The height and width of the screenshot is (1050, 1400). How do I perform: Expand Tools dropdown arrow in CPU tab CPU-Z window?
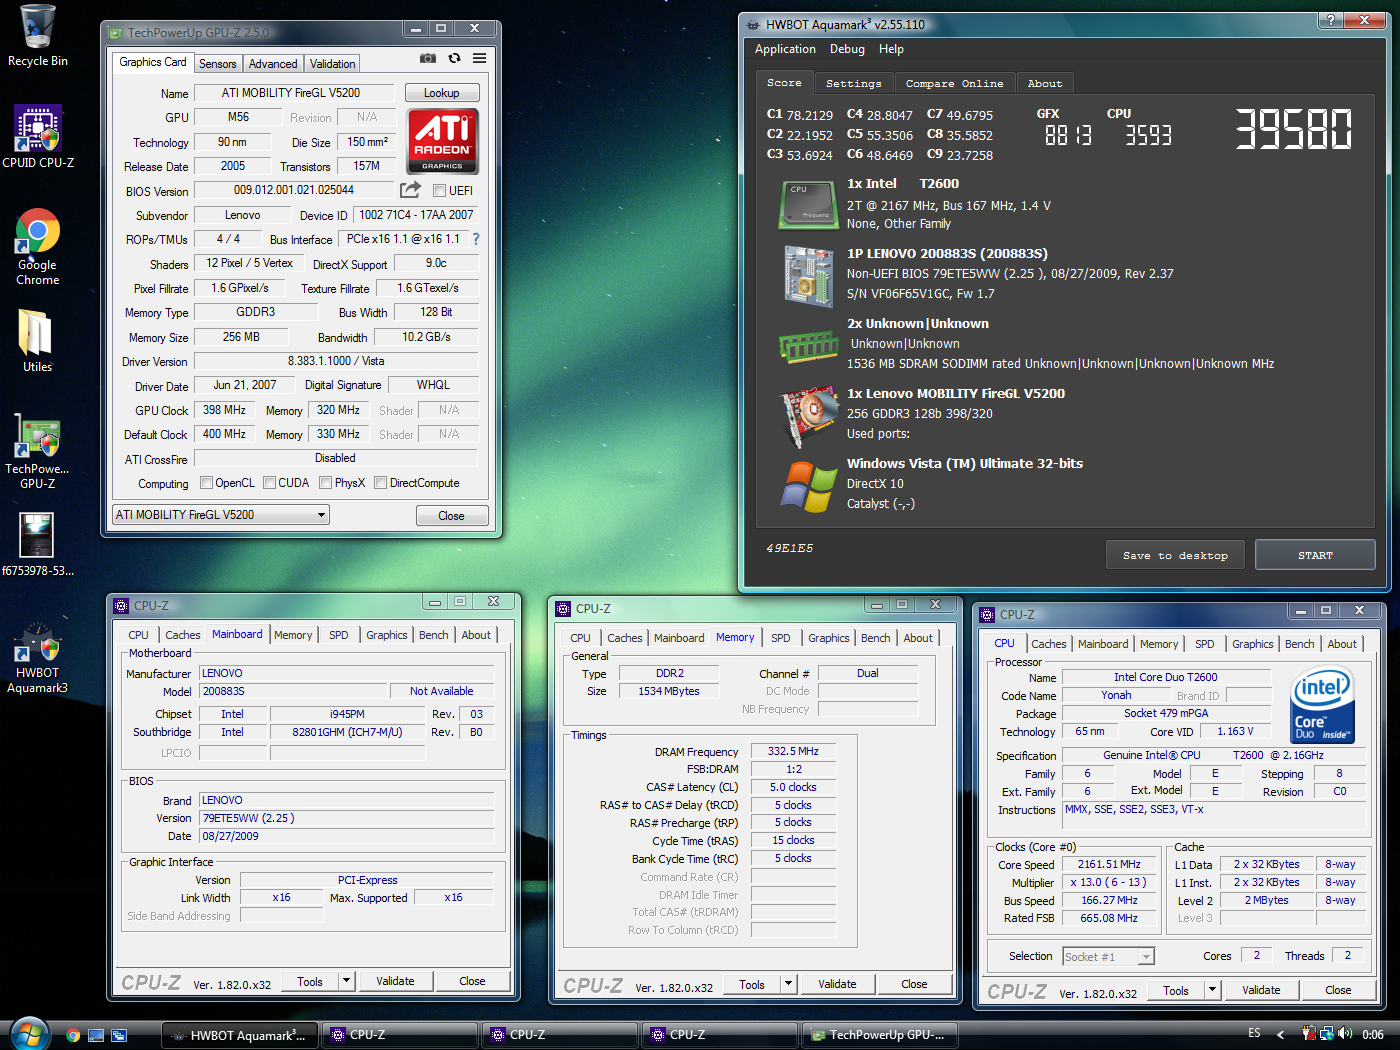click(1212, 990)
